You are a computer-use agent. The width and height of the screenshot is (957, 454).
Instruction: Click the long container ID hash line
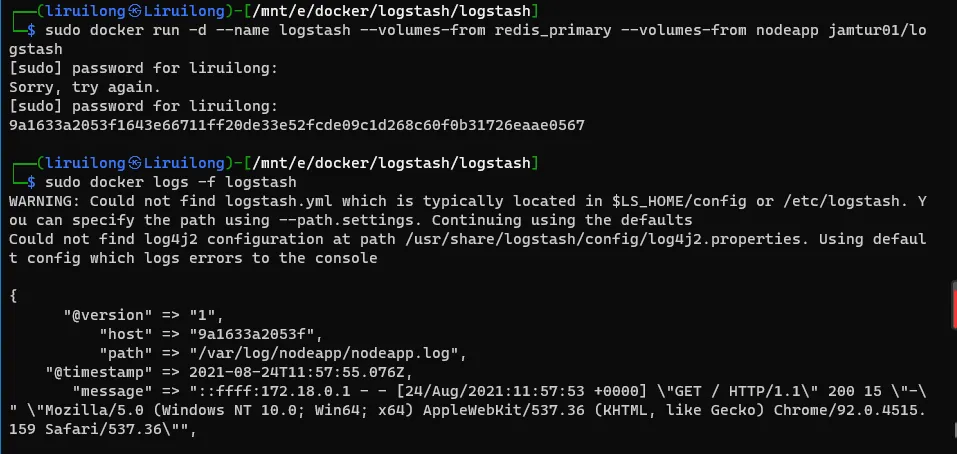[296, 125]
